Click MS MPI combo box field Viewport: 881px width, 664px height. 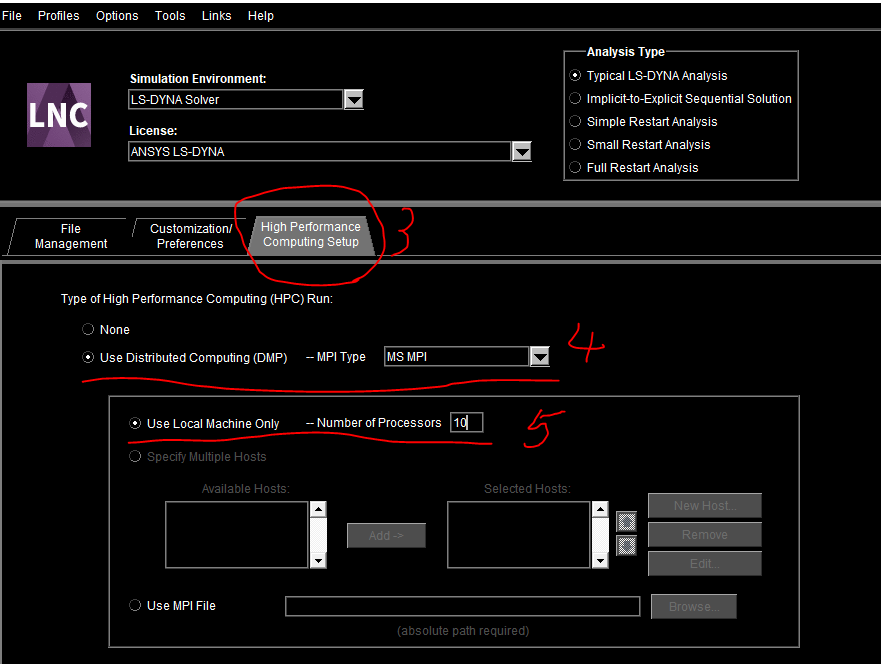coord(457,357)
